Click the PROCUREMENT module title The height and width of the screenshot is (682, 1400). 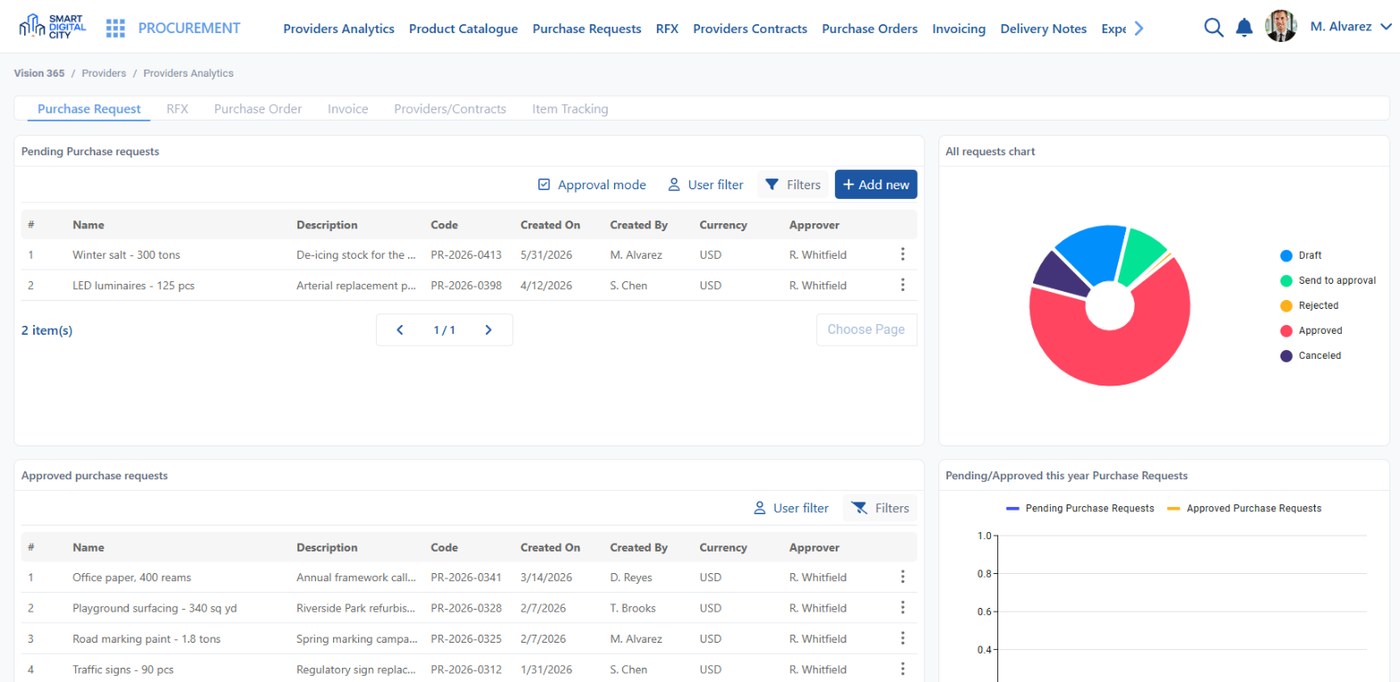coord(189,28)
